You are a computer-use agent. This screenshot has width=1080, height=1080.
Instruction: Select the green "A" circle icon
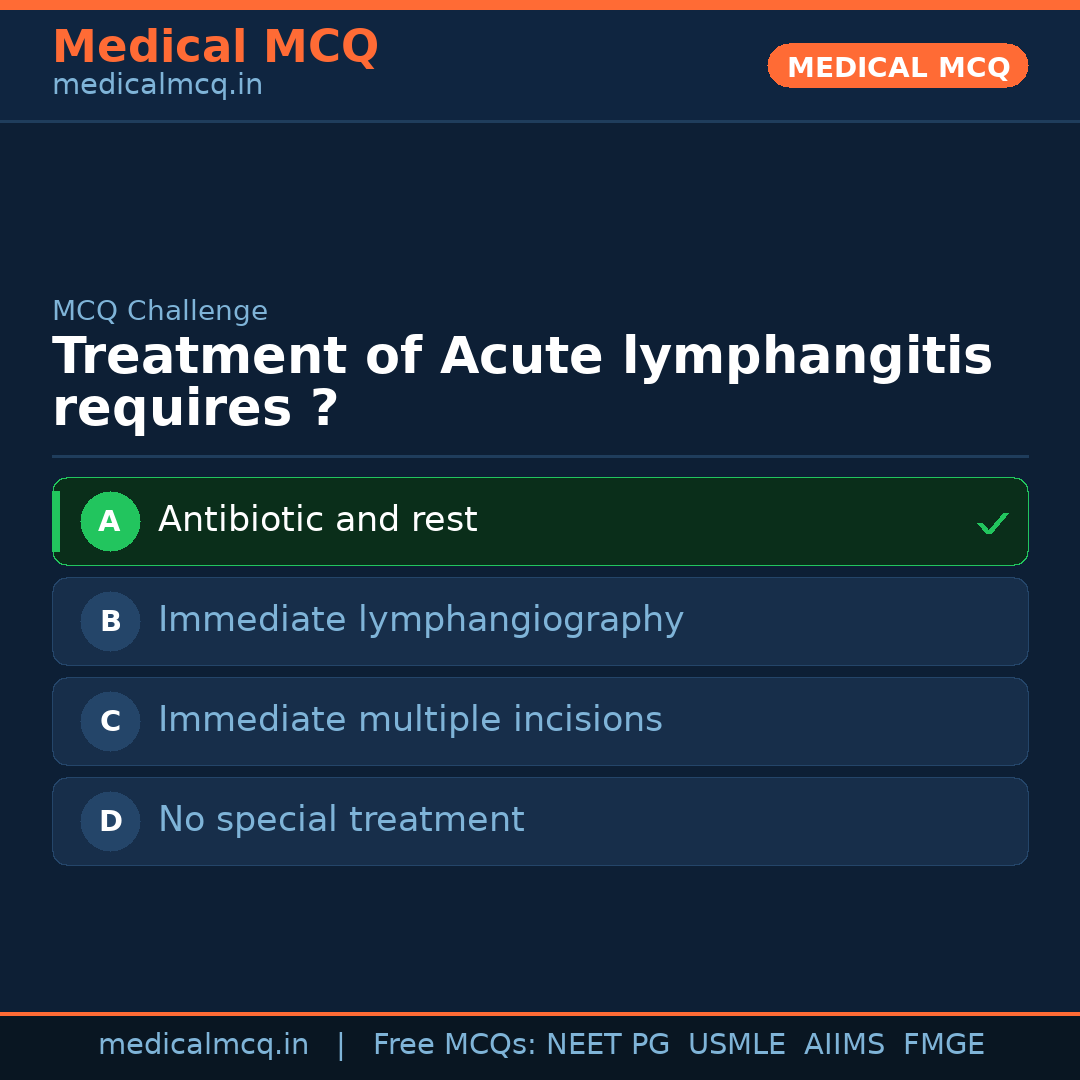[110, 521]
